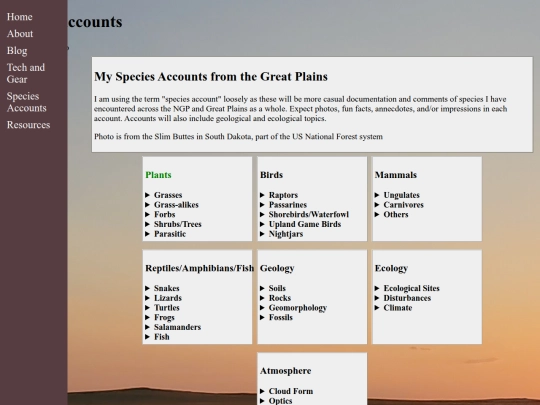Expand the Turtles section
540x405 pixels.
(x=163, y=308)
